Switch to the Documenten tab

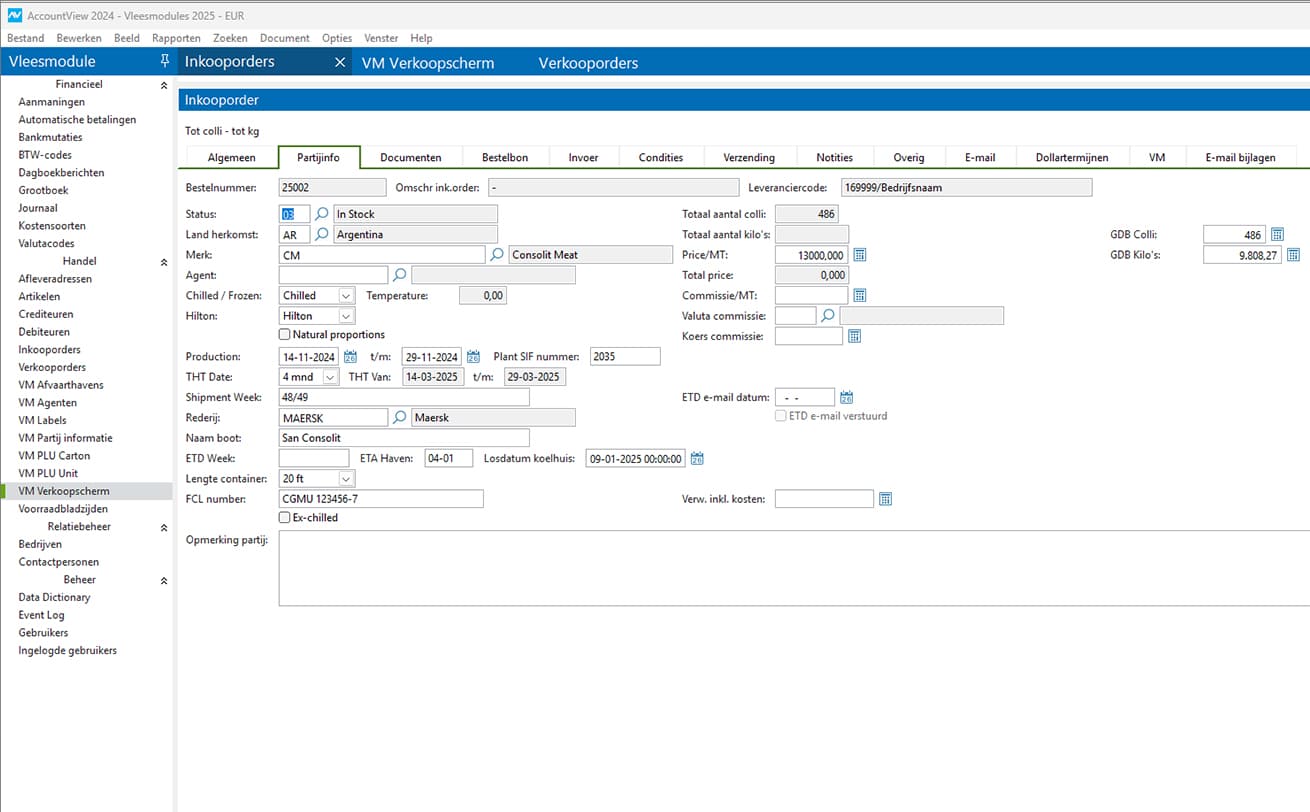coord(410,157)
